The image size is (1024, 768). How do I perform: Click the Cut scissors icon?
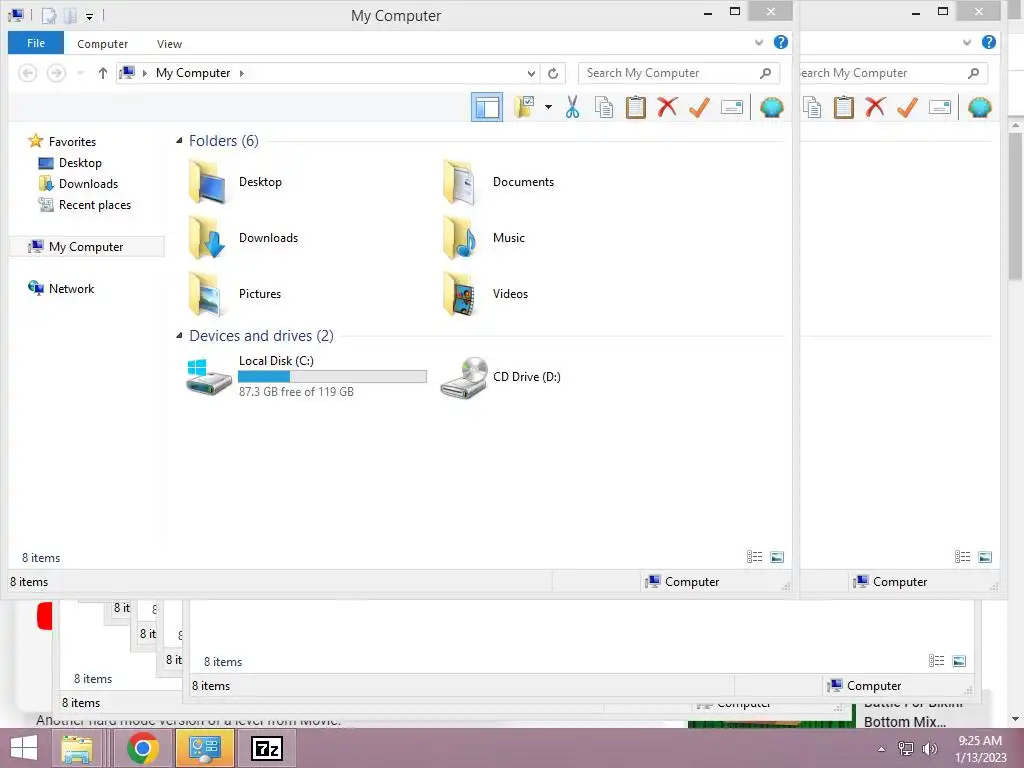pos(573,107)
